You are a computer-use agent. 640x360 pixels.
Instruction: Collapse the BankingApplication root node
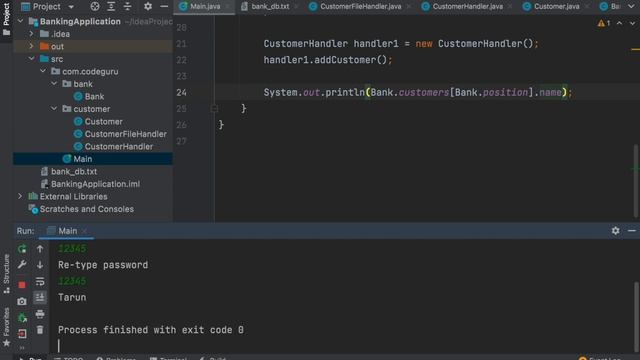pyautogui.click(x=20, y=21)
